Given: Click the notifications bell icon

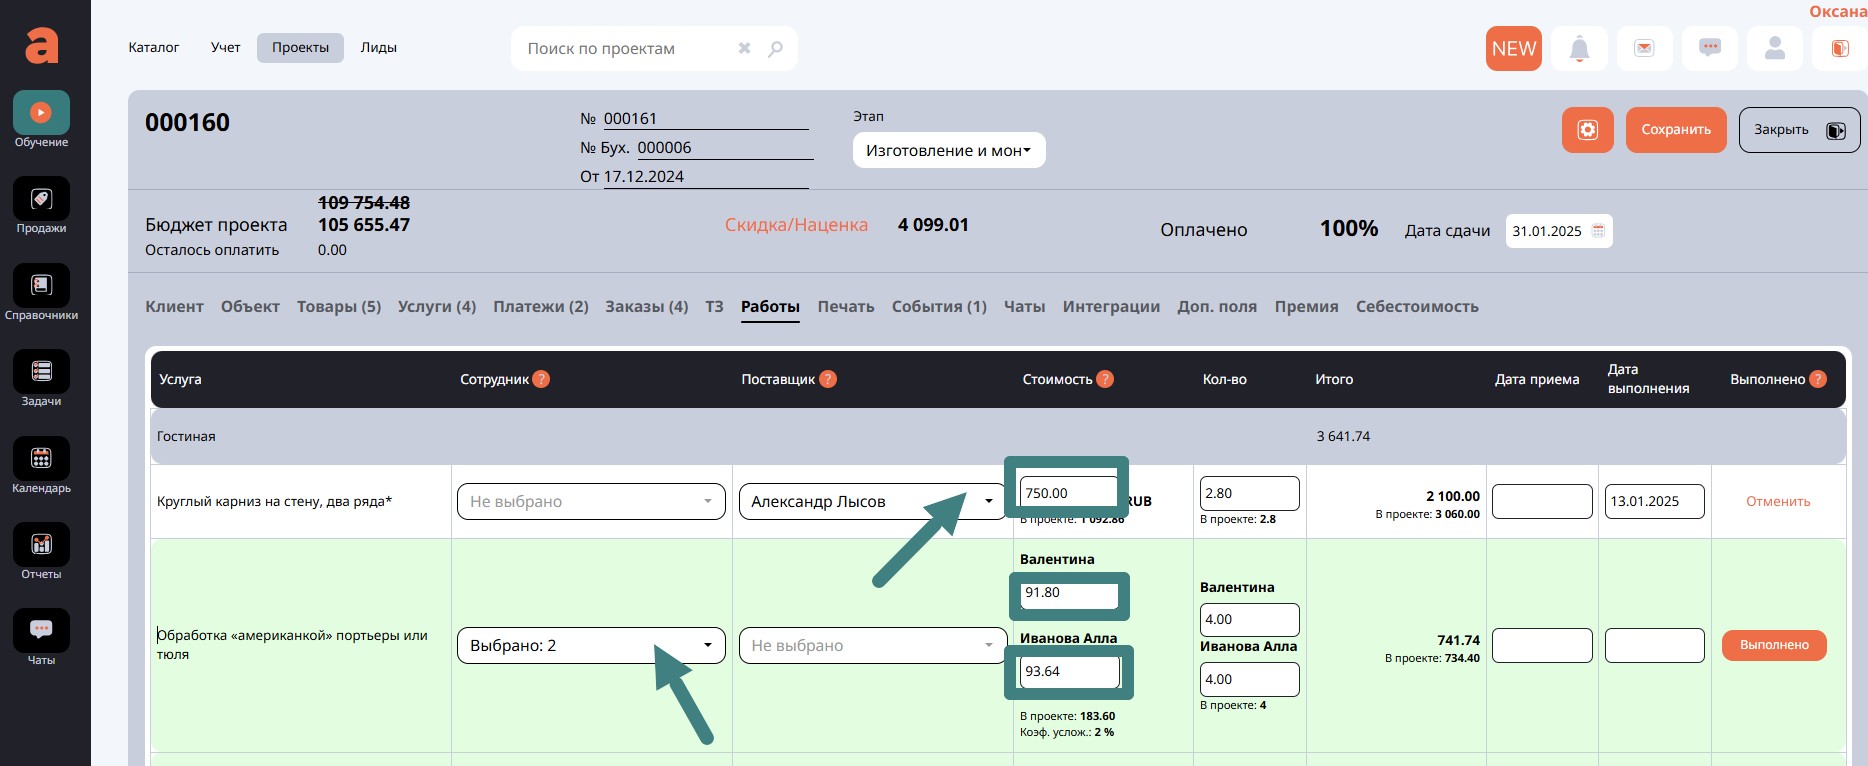Looking at the screenshot, I should [x=1579, y=48].
